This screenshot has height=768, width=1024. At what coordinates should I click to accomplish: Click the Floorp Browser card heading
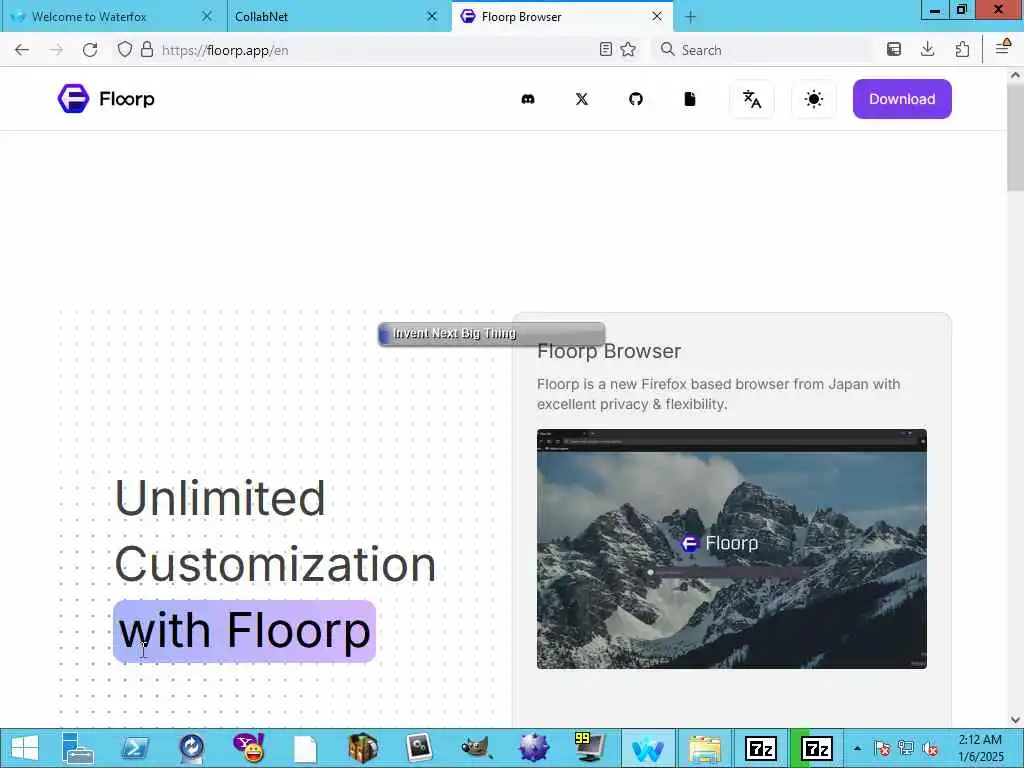coord(609,351)
